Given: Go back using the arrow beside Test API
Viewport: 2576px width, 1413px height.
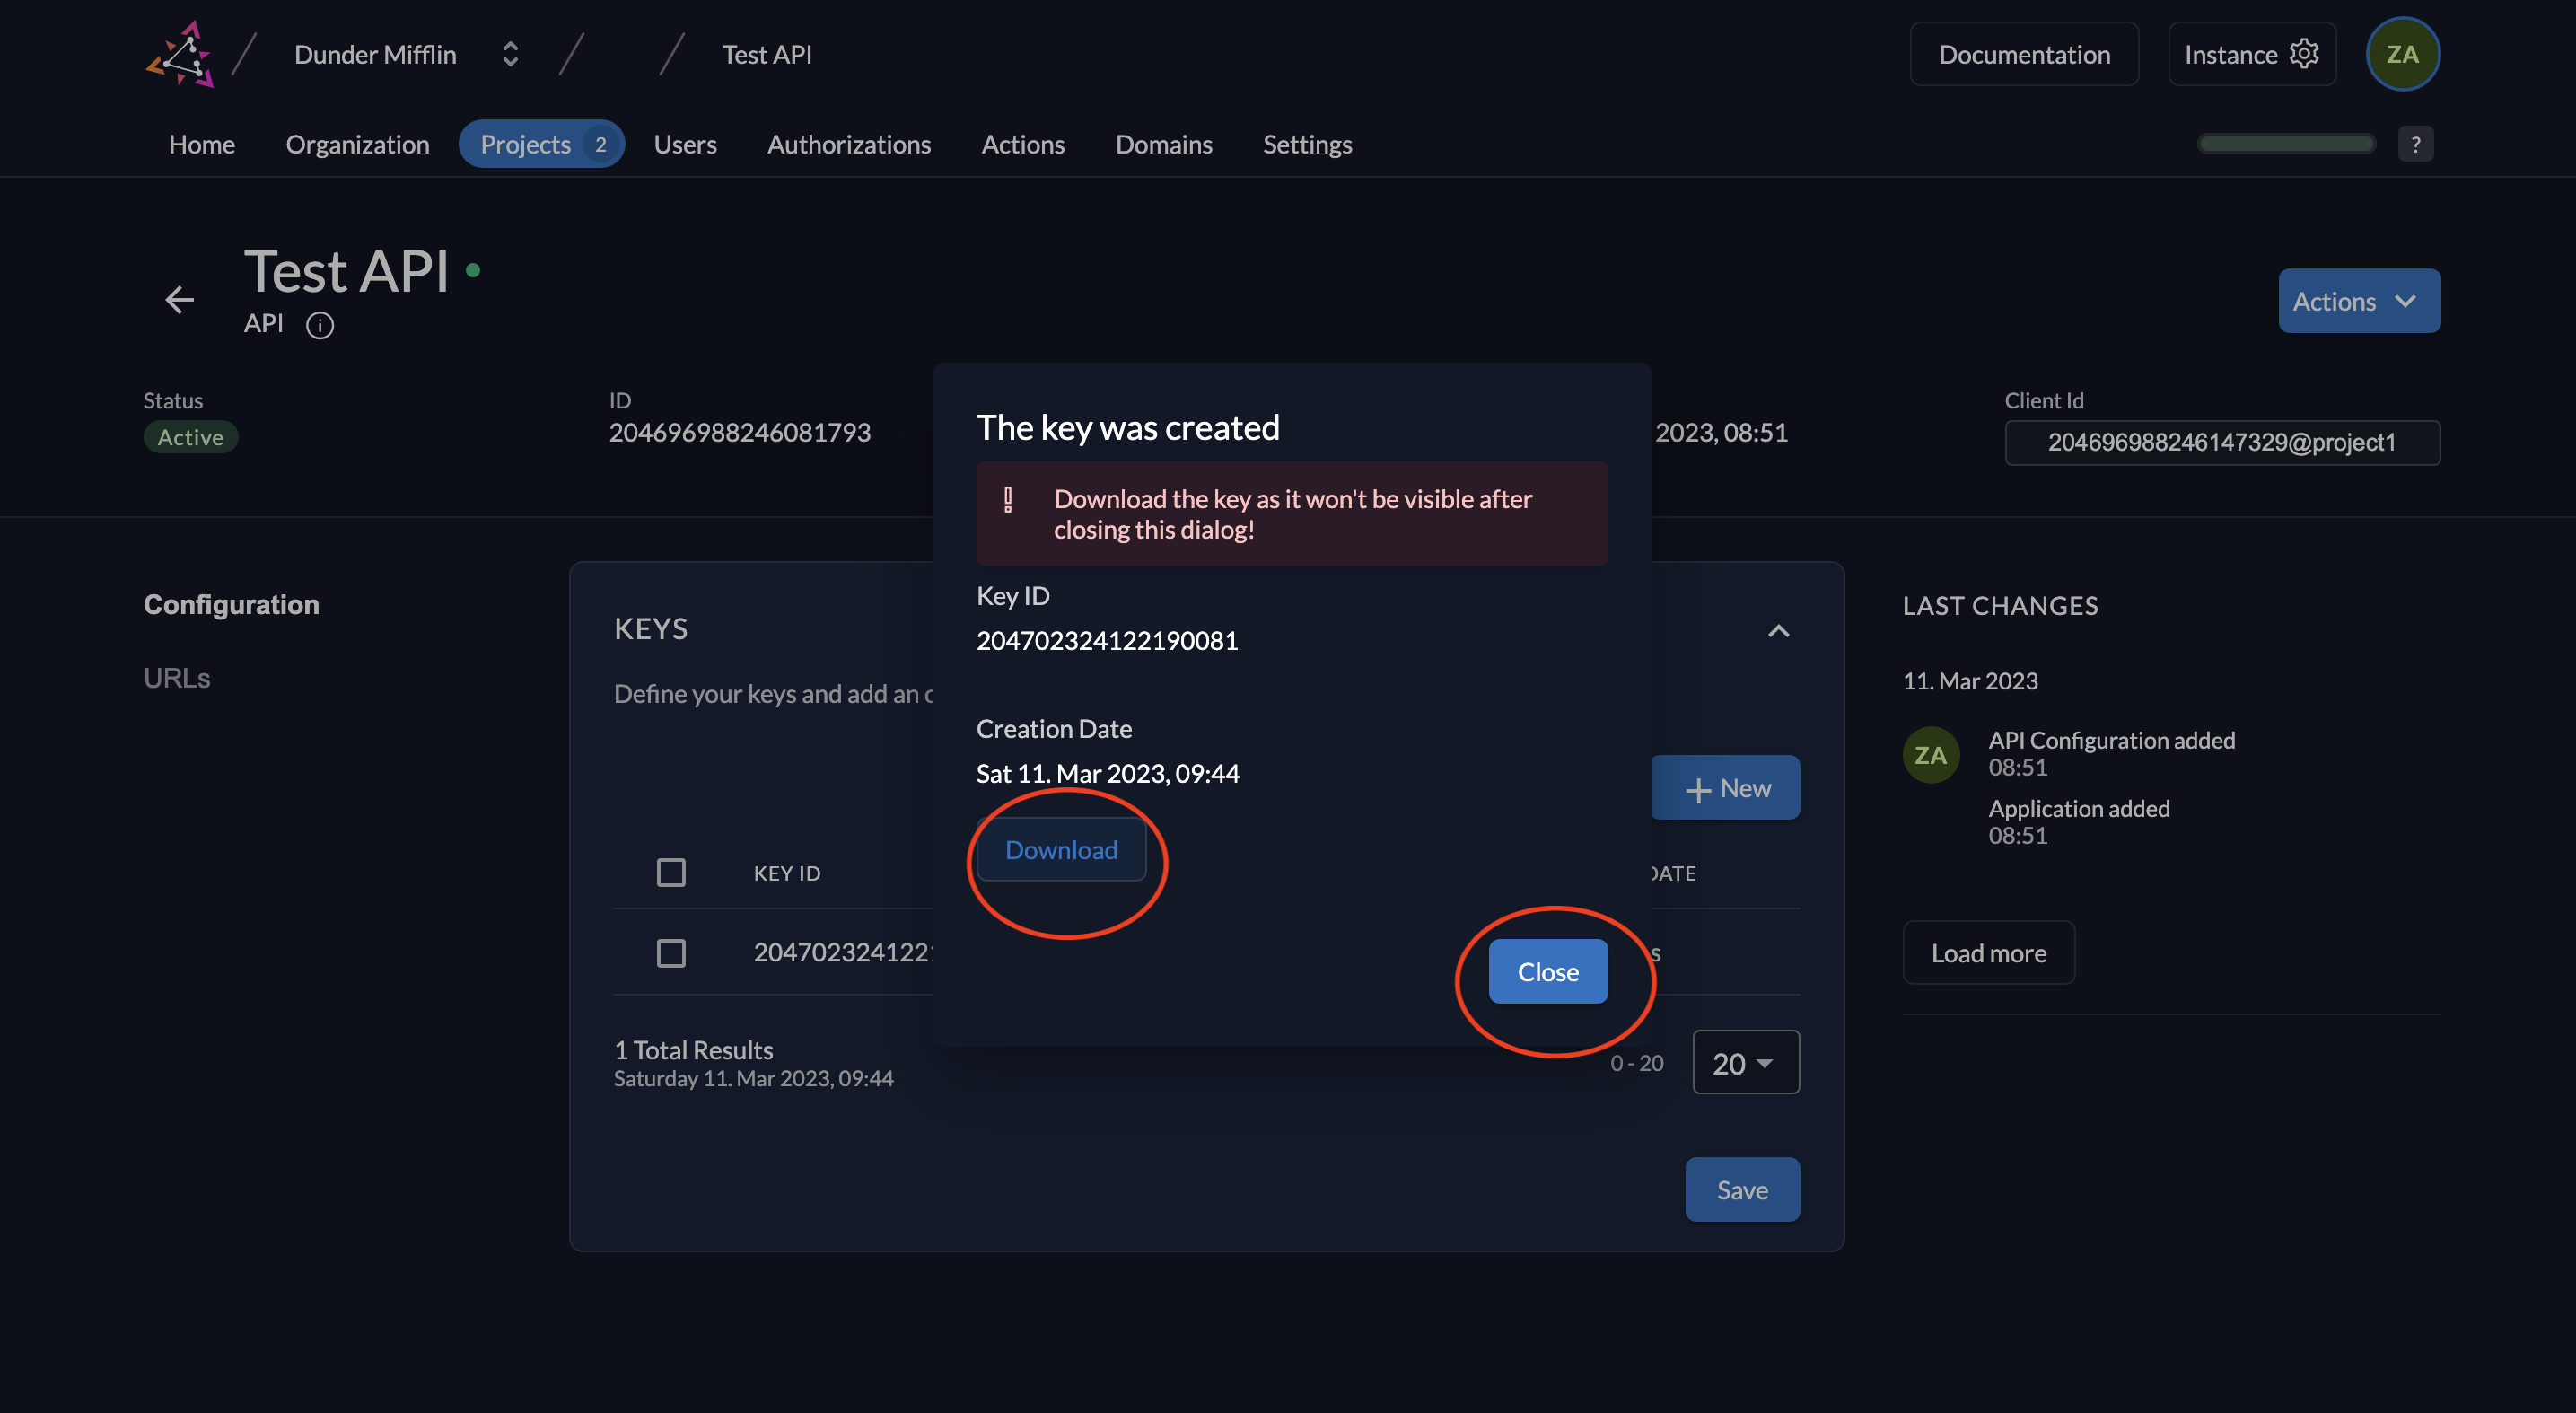Looking at the screenshot, I should pos(180,299).
